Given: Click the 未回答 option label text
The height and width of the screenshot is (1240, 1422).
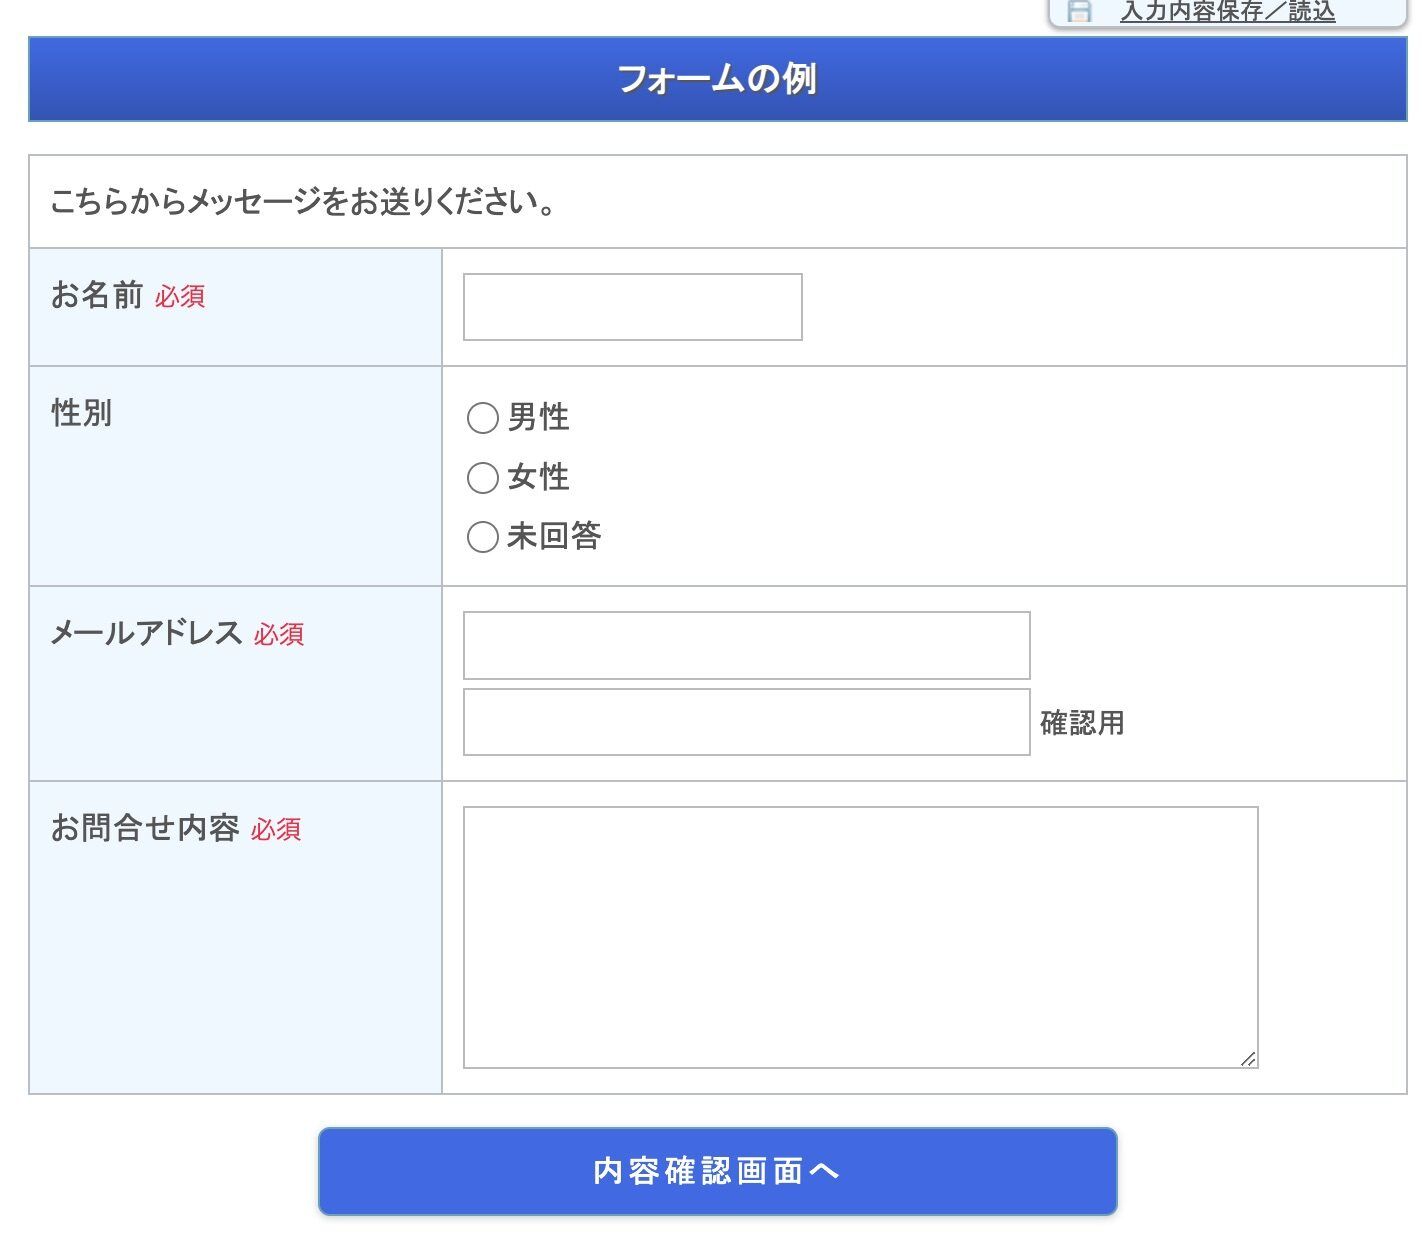Looking at the screenshot, I should (x=554, y=537).
